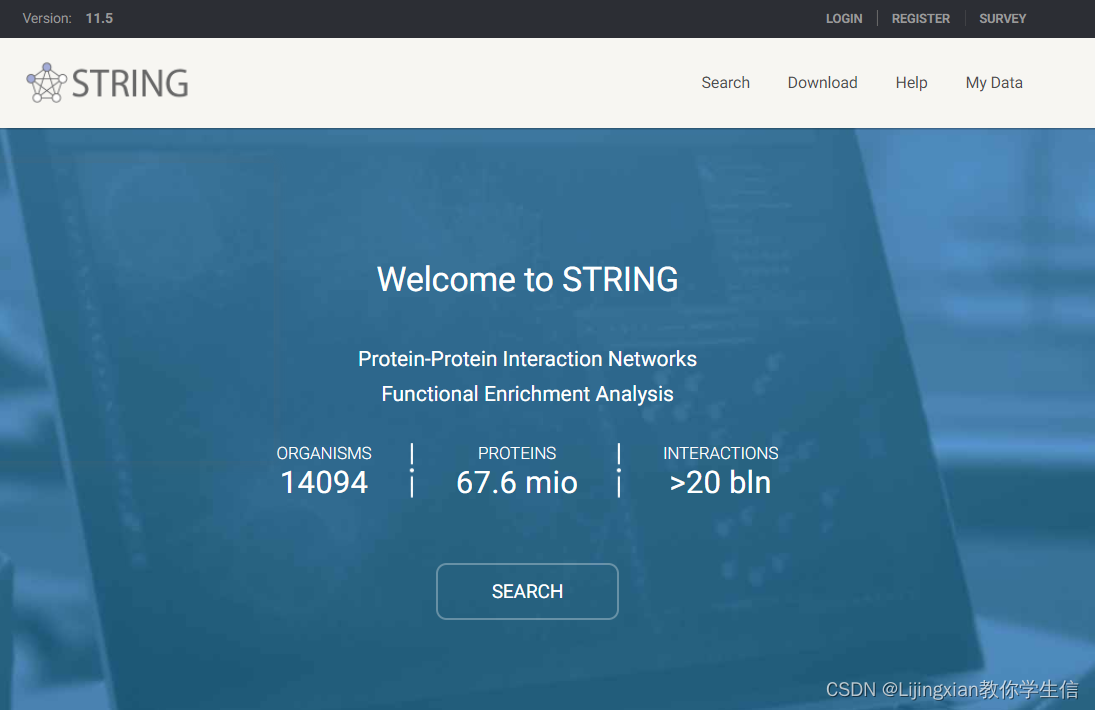Image resolution: width=1095 pixels, height=710 pixels.
Task: Click the STRING network logo icon
Action: point(47,83)
